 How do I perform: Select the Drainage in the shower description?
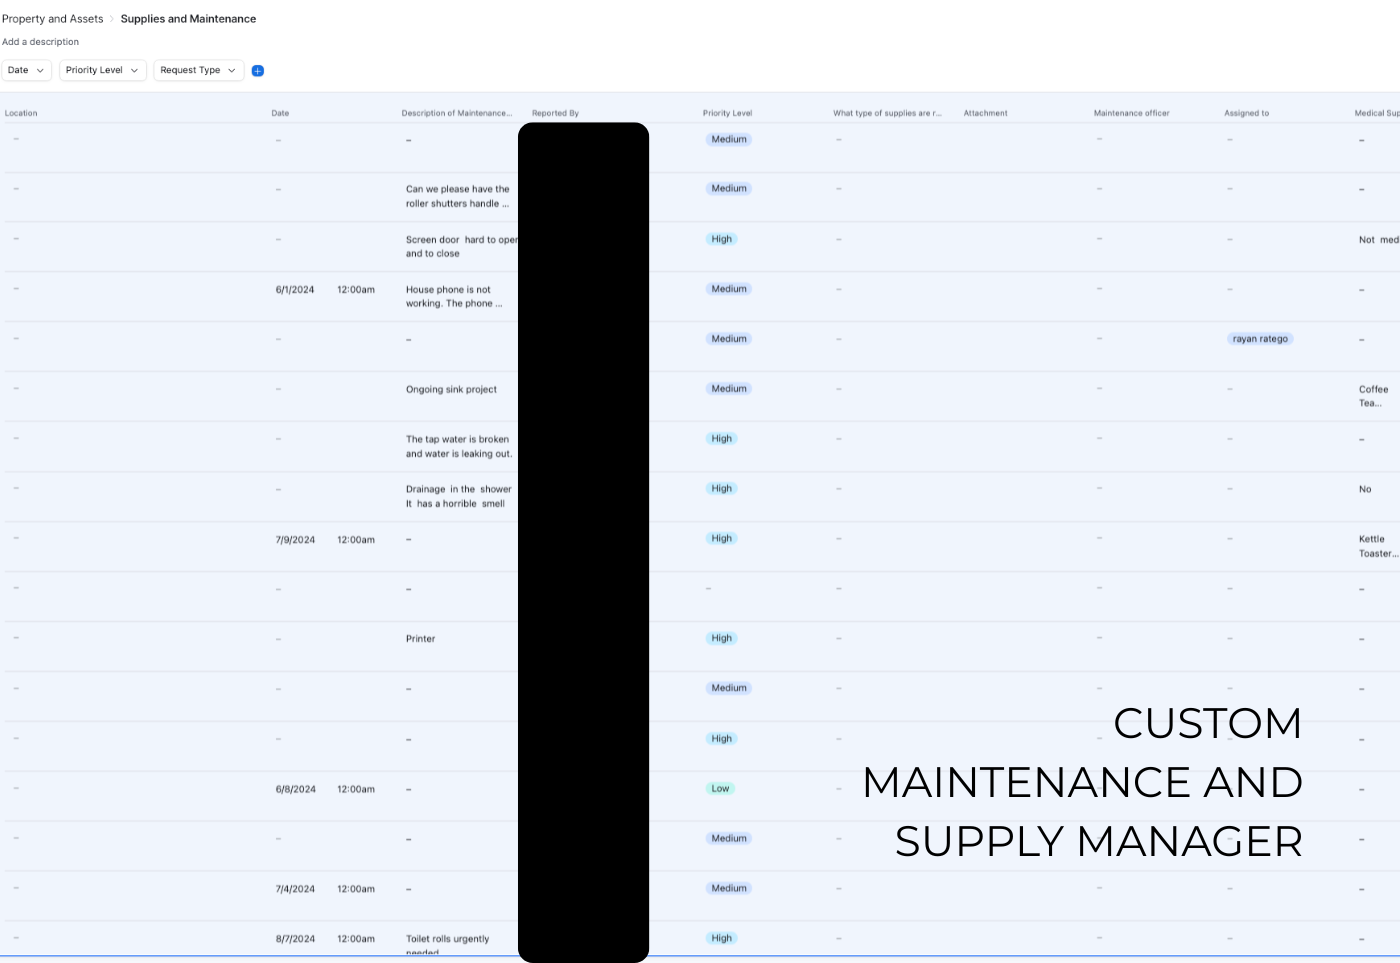(x=458, y=497)
